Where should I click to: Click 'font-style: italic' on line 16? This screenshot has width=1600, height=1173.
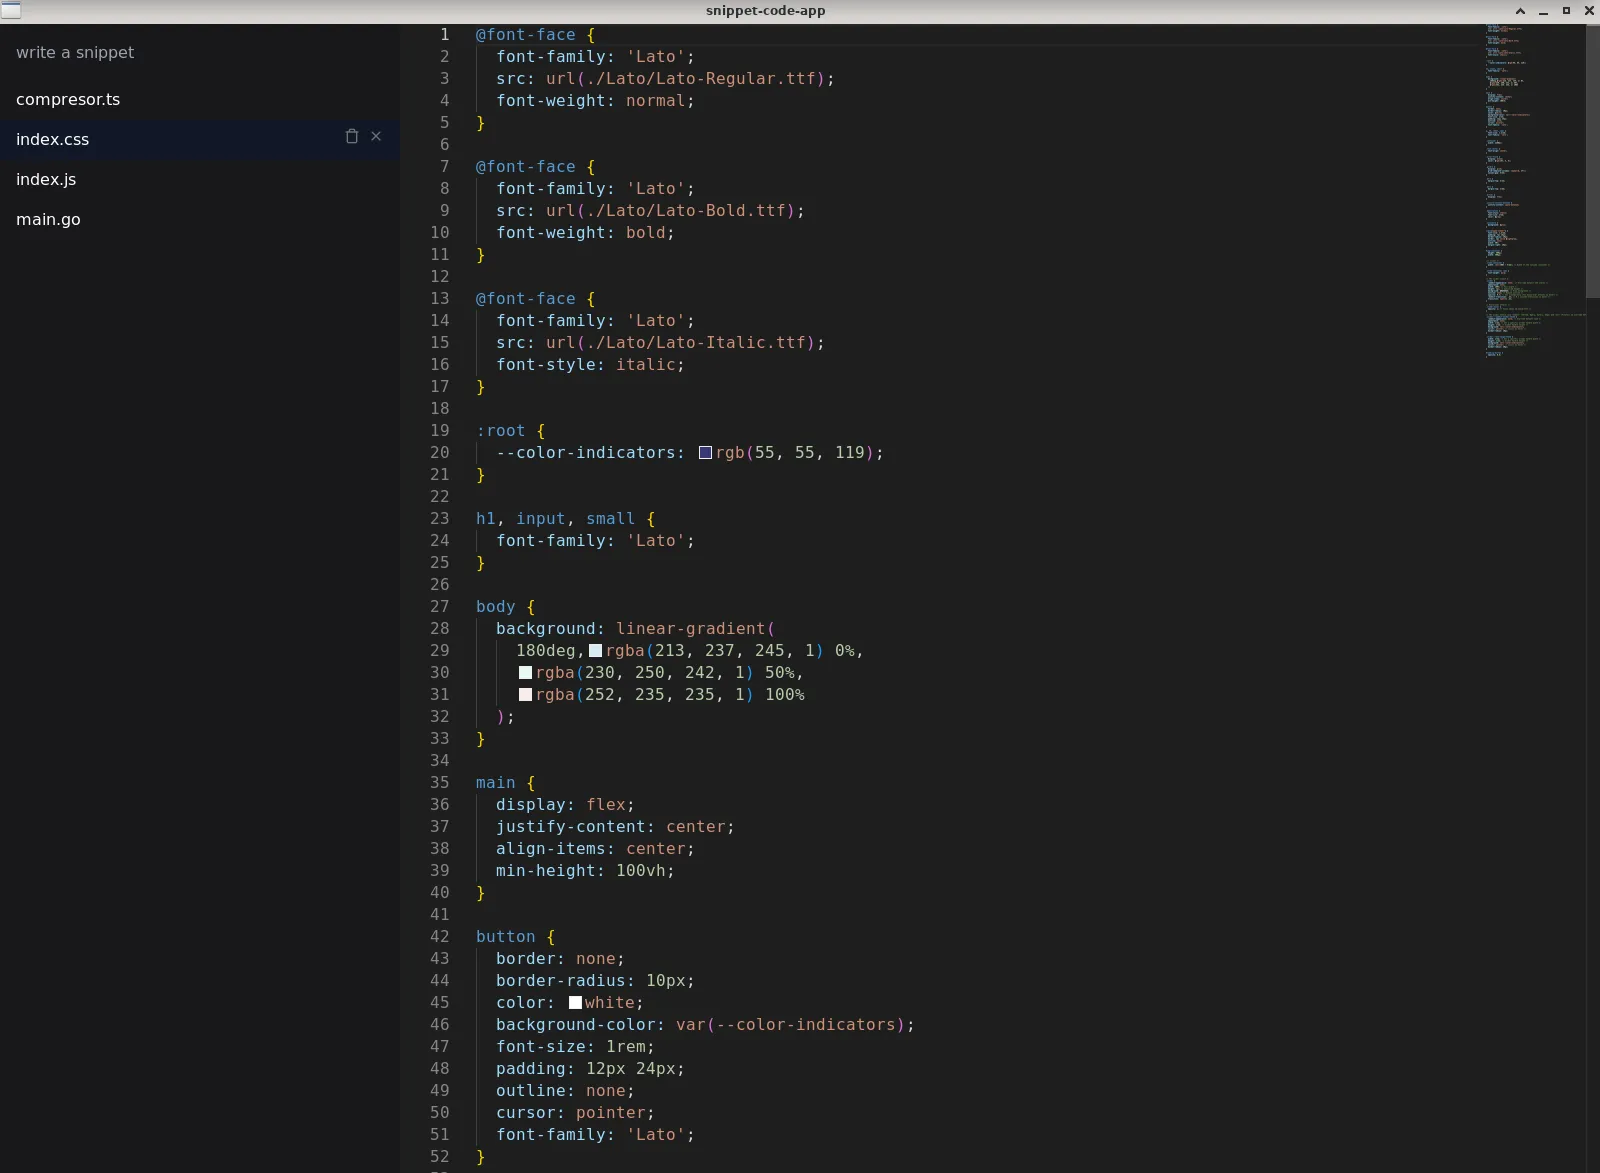(590, 365)
